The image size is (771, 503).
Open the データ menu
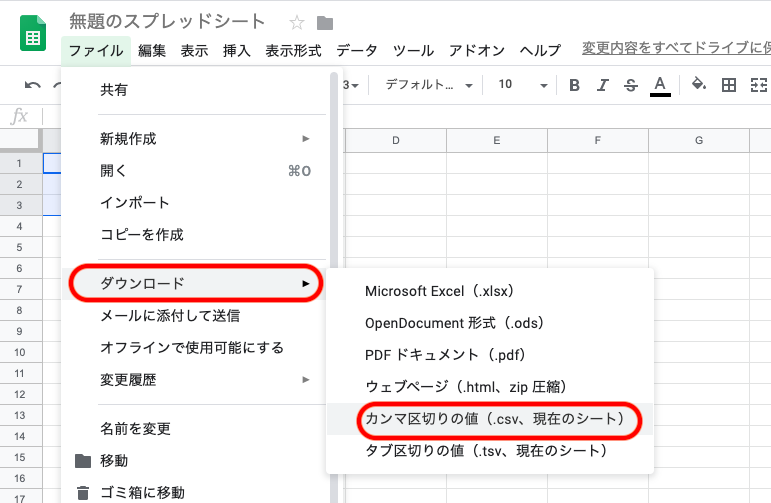(x=357, y=51)
